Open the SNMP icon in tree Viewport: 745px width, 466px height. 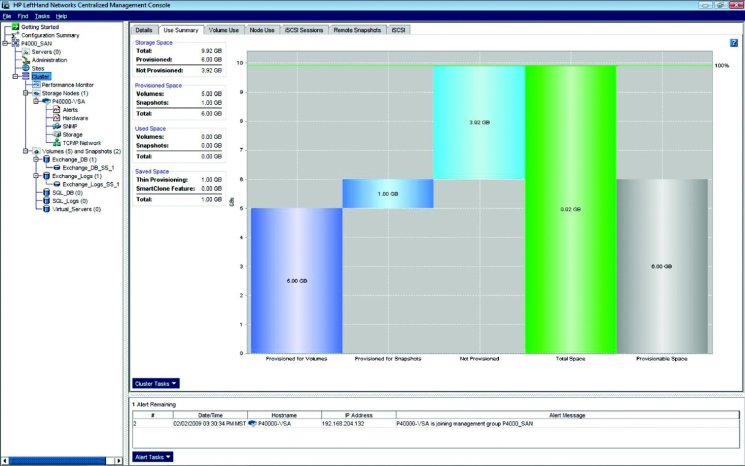coord(57,126)
